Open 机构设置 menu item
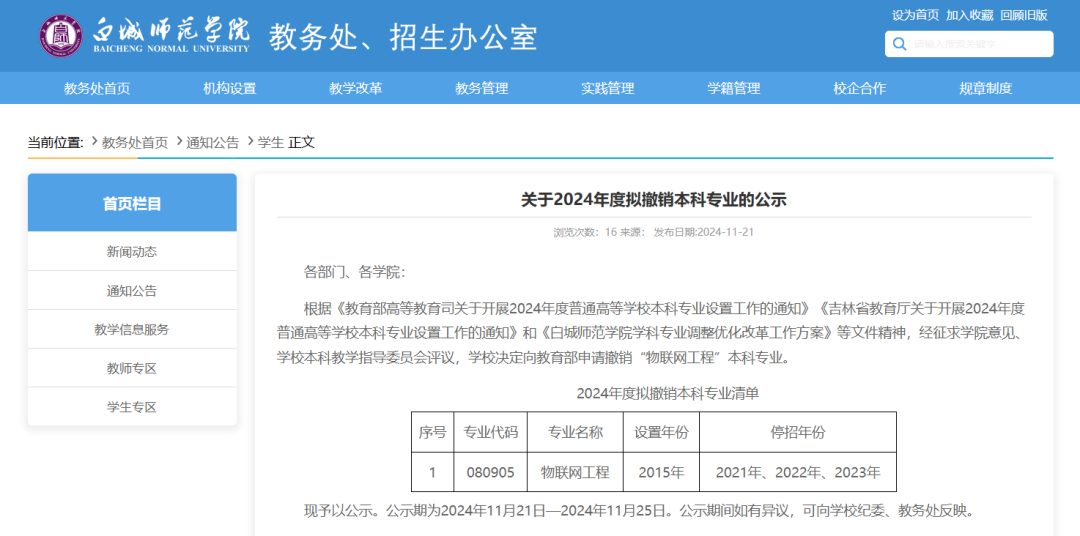This screenshot has height=536, width=1080. [229, 88]
